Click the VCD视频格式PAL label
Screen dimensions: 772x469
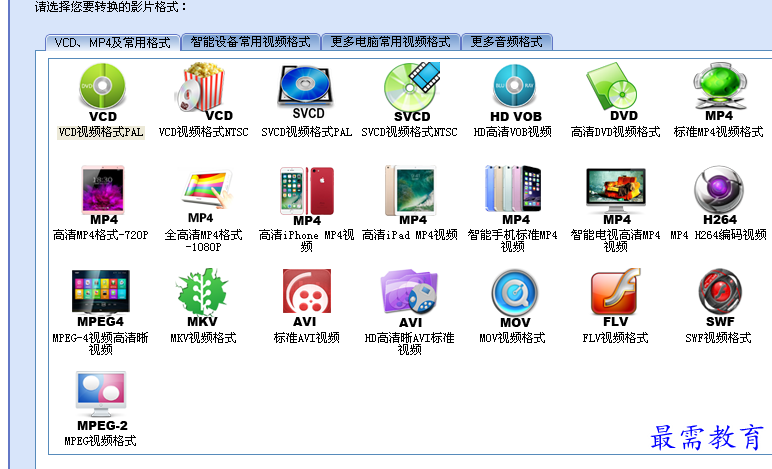(101, 132)
